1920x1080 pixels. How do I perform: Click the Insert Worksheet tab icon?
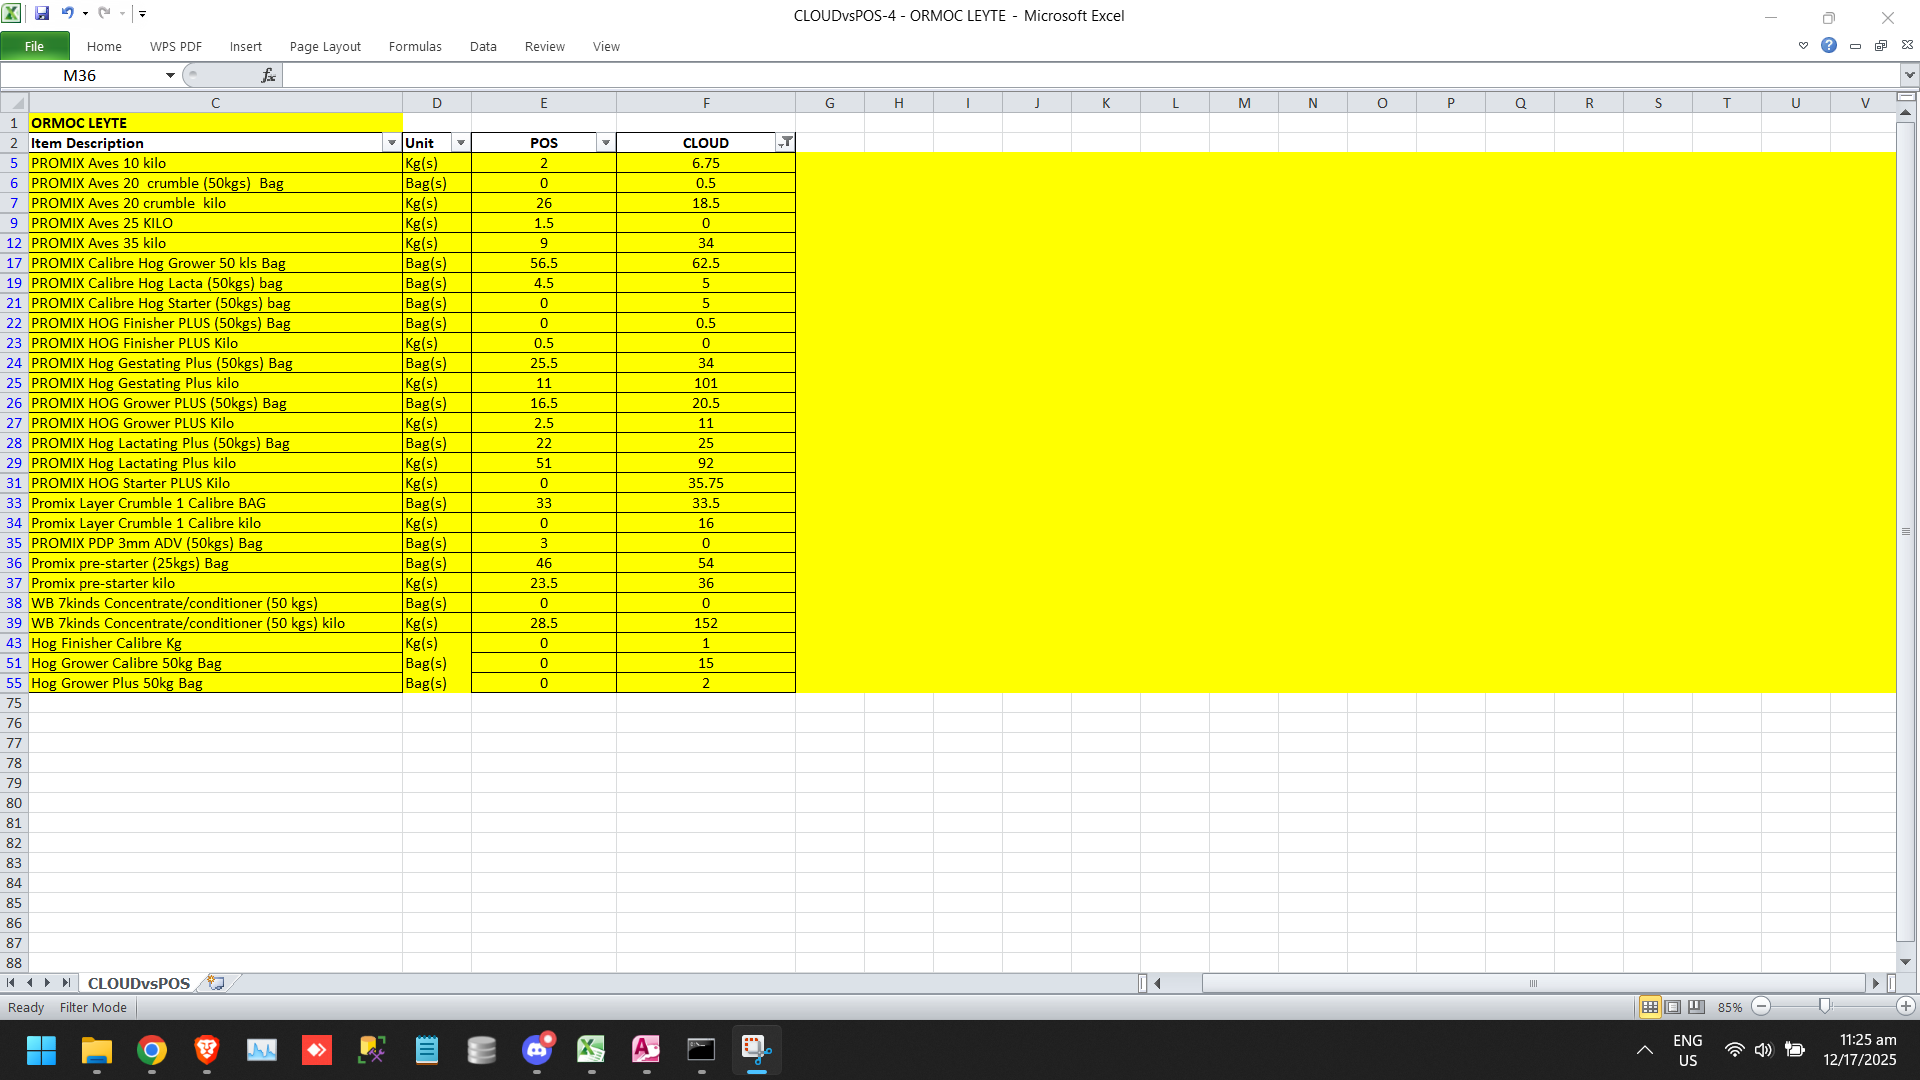(216, 983)
